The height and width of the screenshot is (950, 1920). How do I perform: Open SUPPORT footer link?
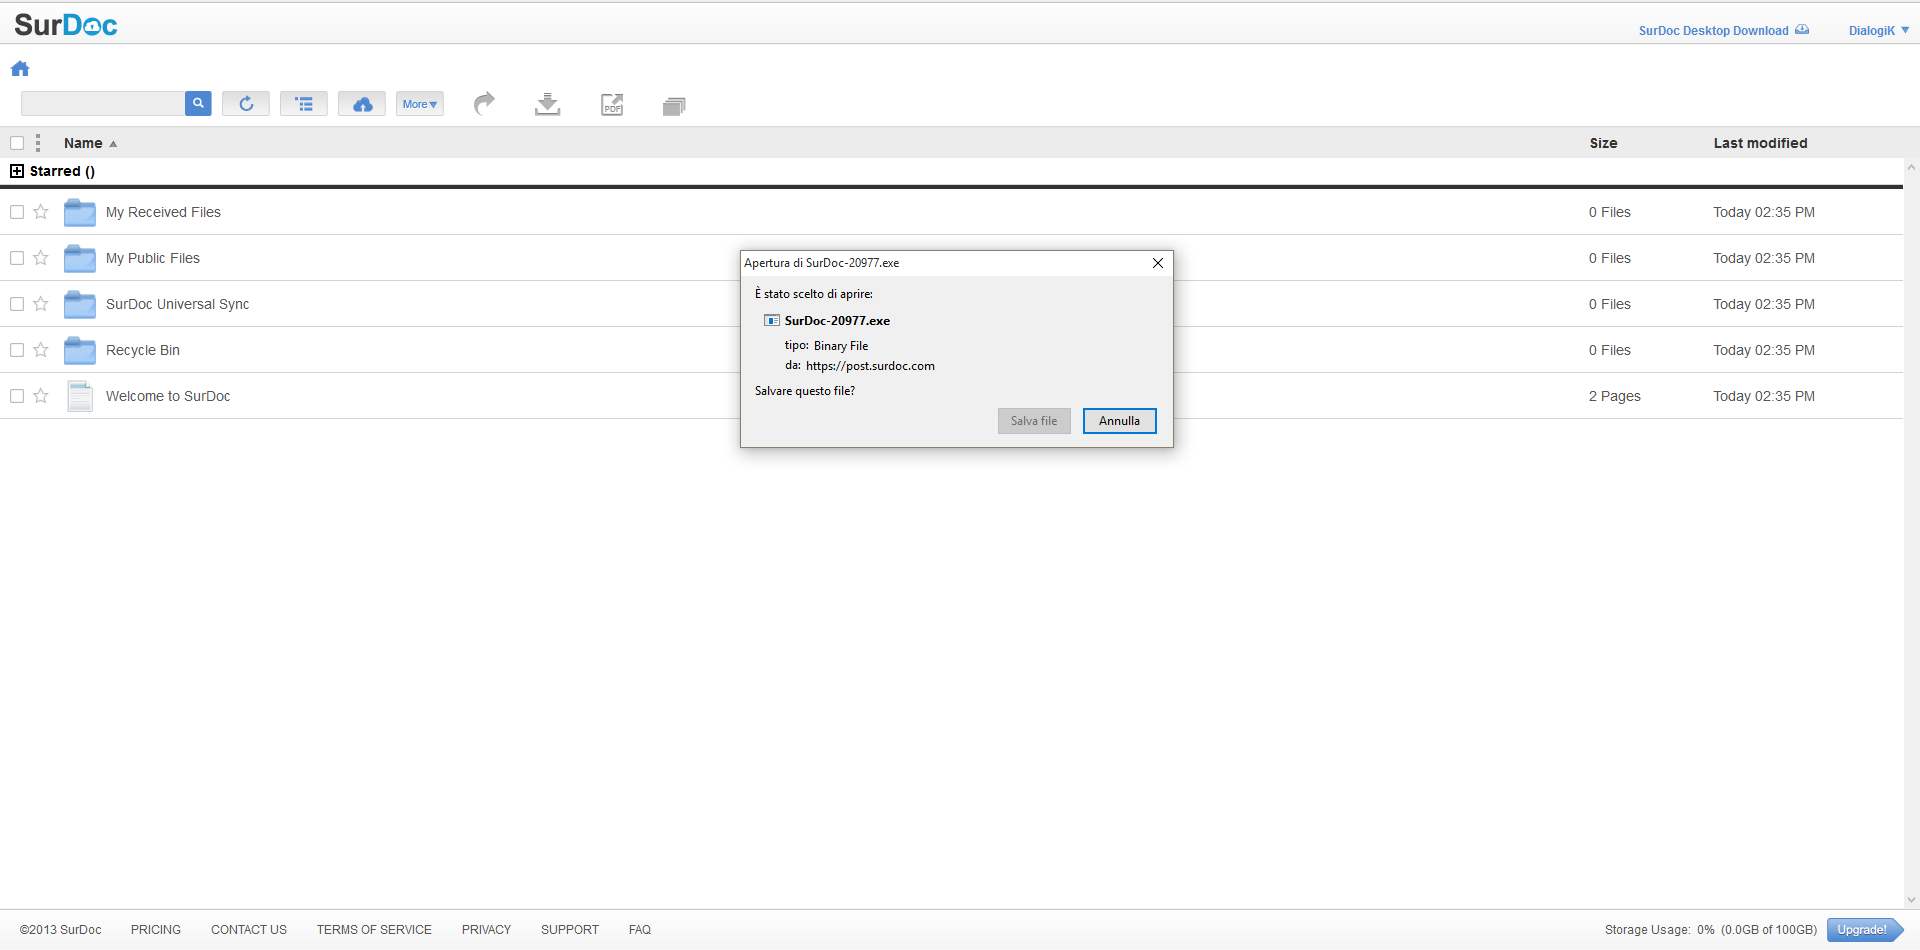(570, 930)
